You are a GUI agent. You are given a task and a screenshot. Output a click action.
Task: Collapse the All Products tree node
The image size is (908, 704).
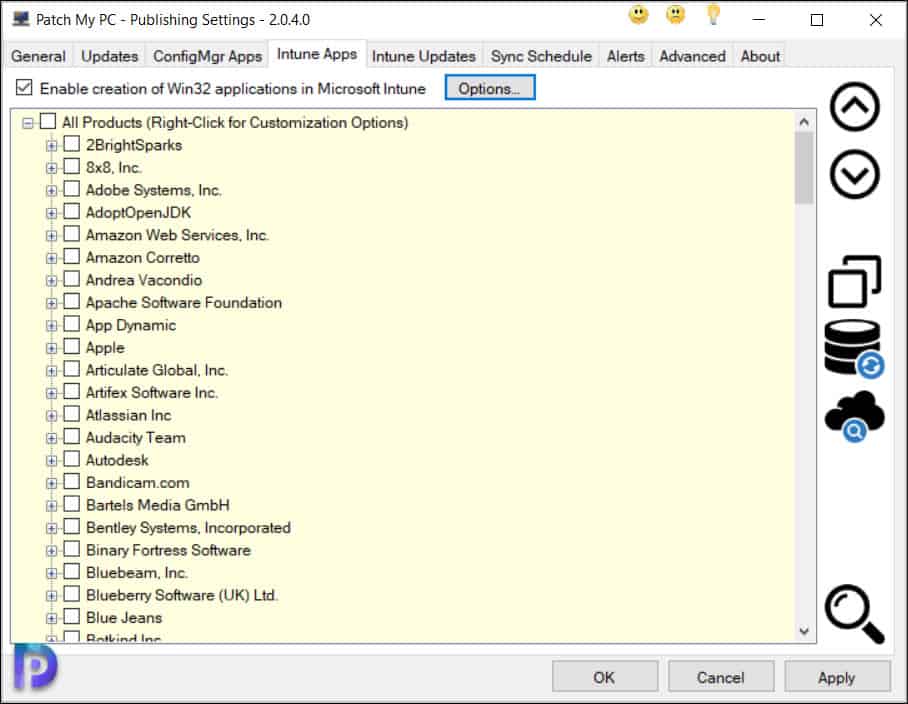27,123
